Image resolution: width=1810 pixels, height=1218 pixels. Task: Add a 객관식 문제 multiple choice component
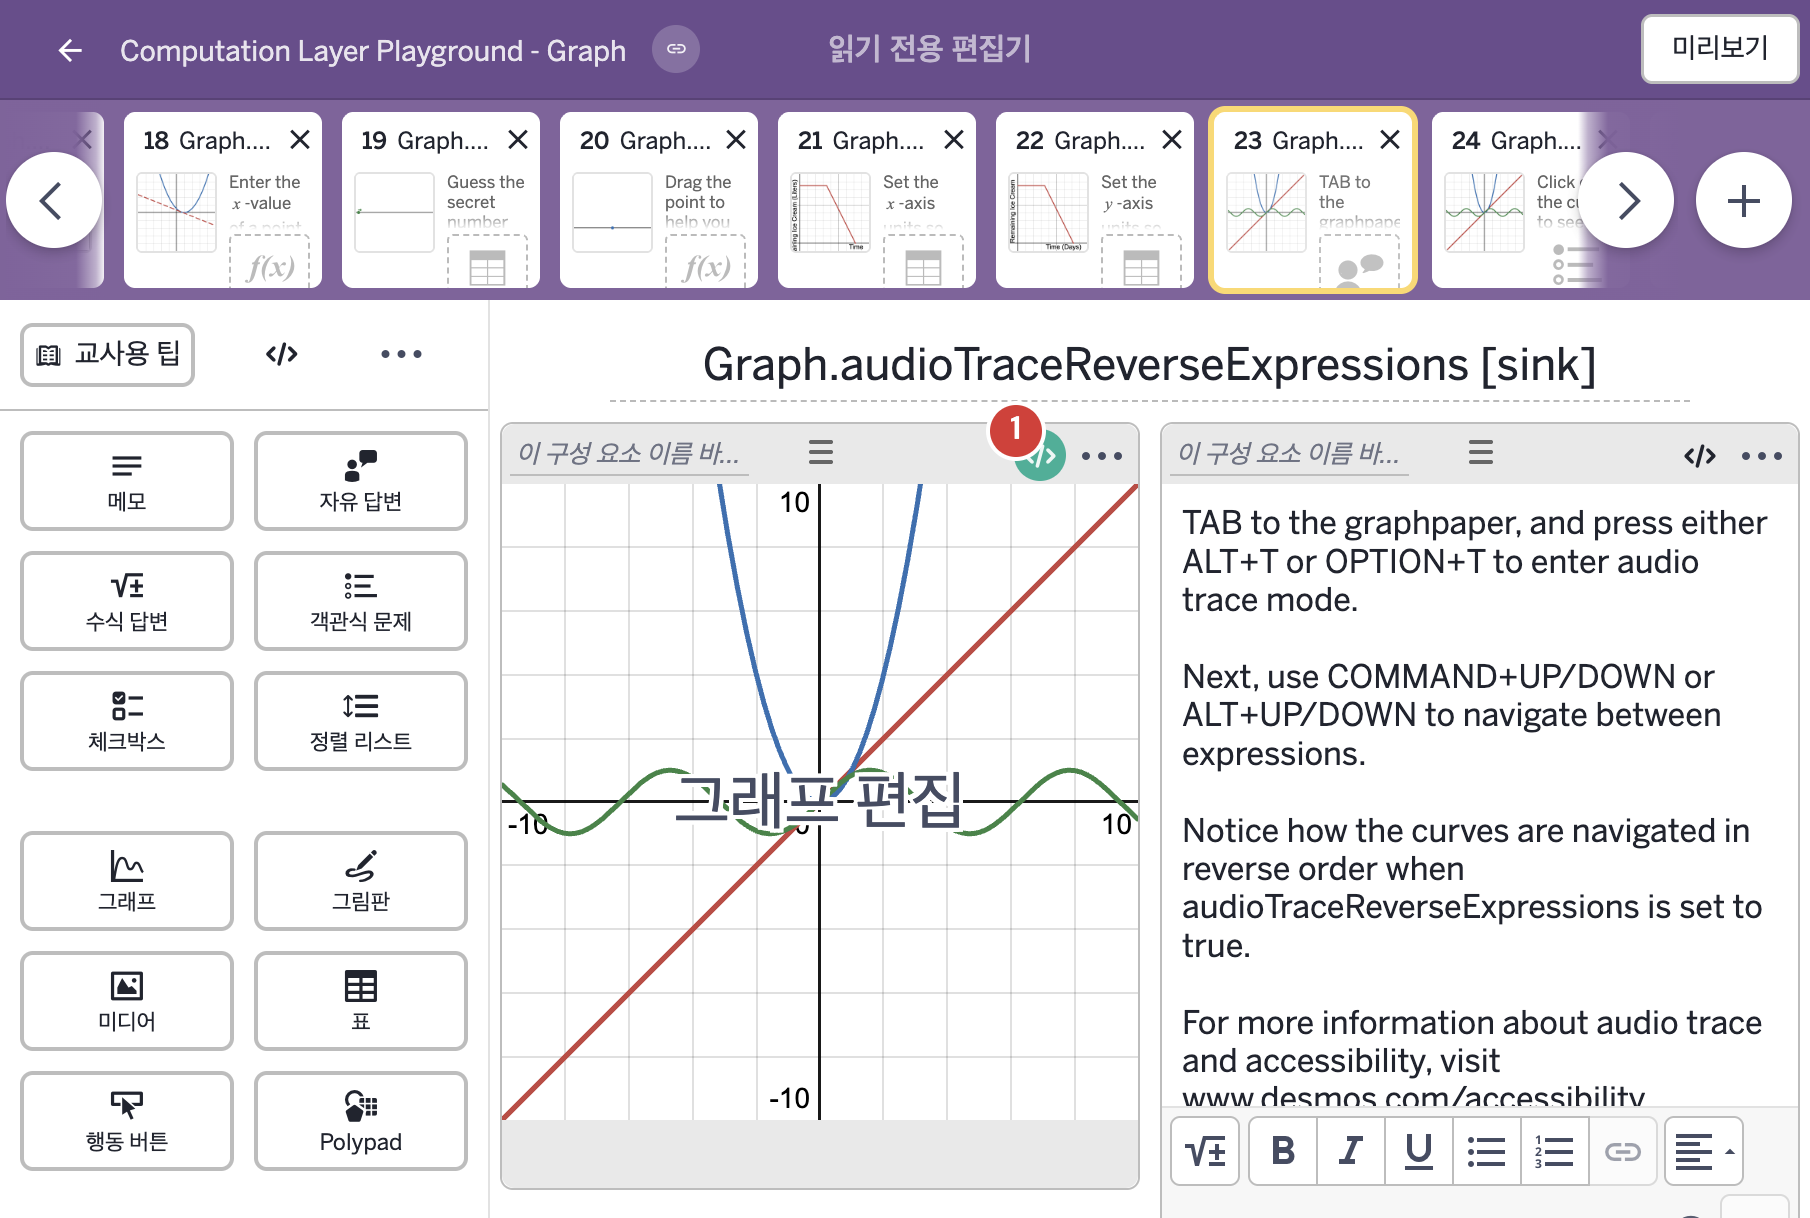tap(361, 601)
